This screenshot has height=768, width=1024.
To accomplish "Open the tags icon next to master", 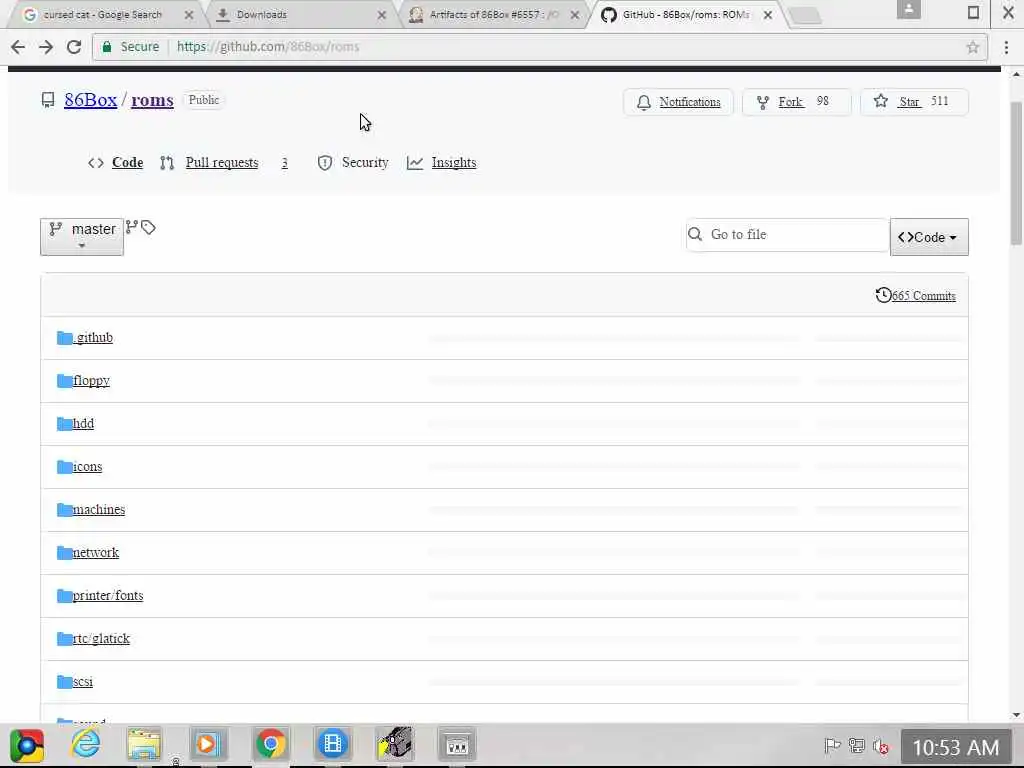I will 148,227.
